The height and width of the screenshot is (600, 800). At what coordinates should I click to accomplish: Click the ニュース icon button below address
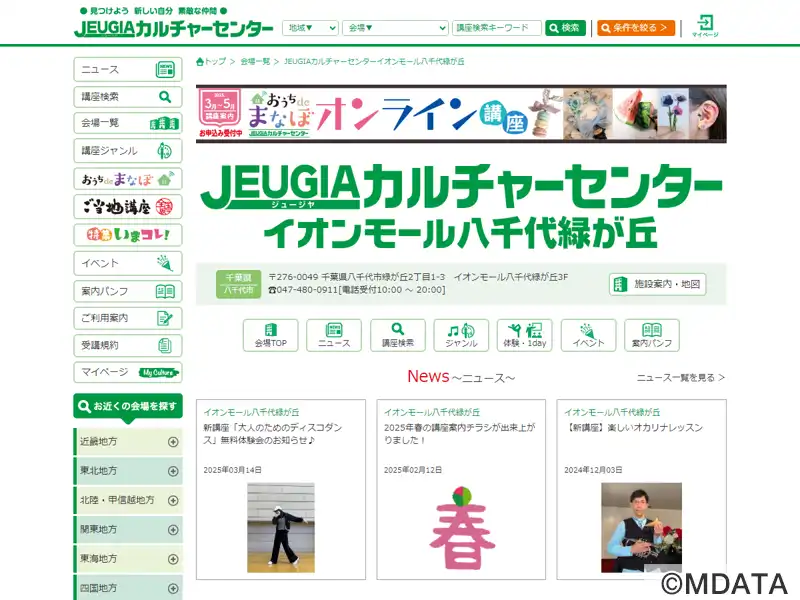click(x=334, y=335)
